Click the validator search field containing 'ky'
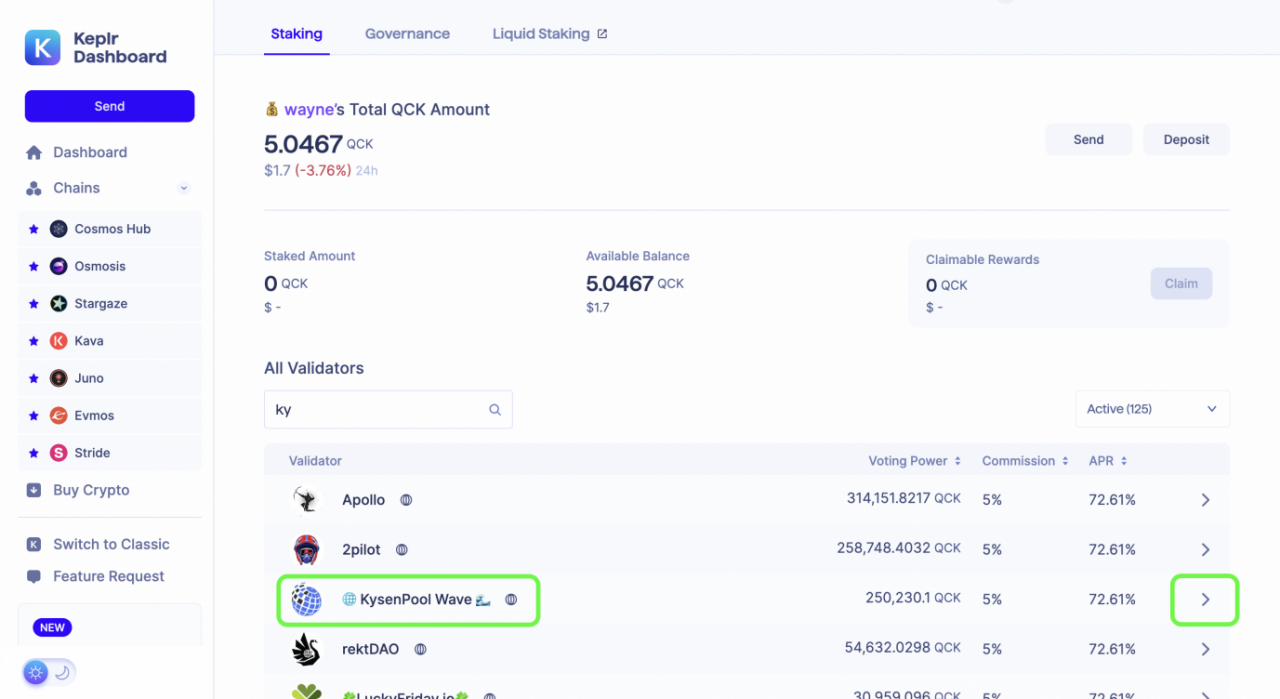1280x699 pixels. (x=388, y=410)
